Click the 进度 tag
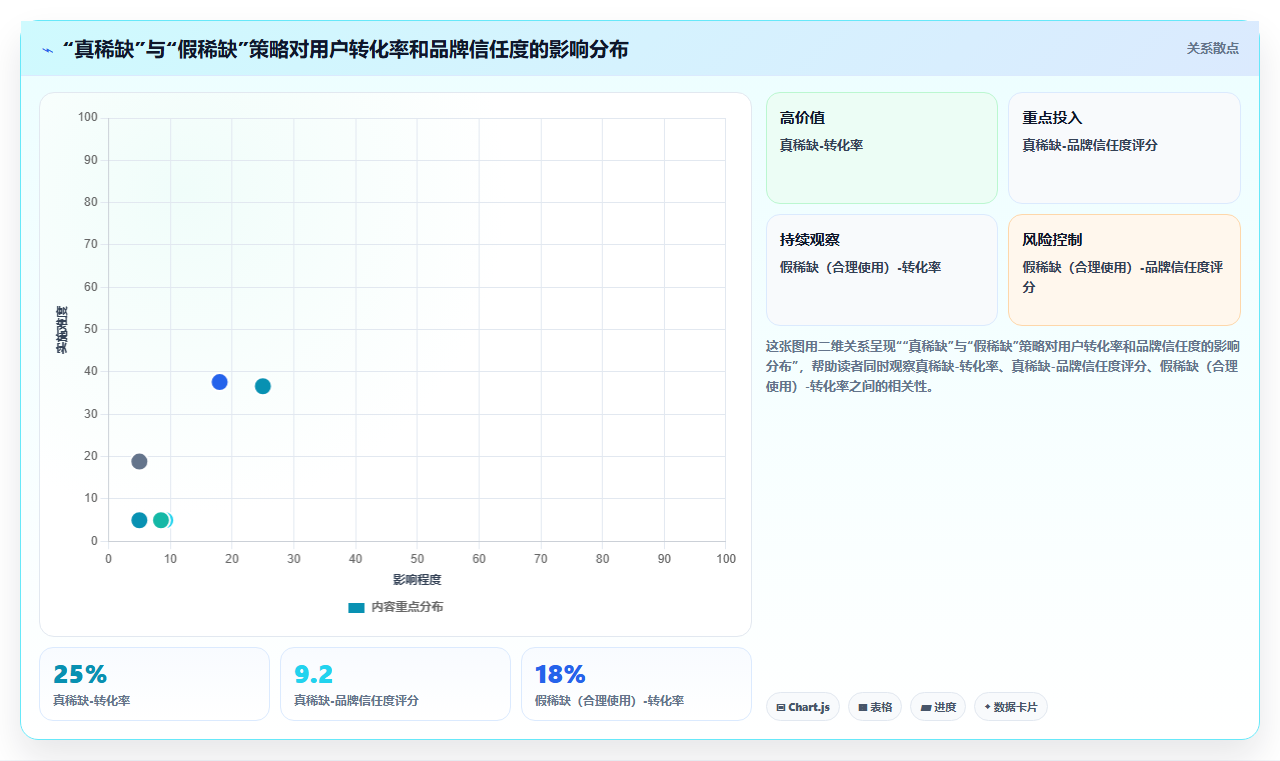Screen dimensions: 1280x761 938,707
